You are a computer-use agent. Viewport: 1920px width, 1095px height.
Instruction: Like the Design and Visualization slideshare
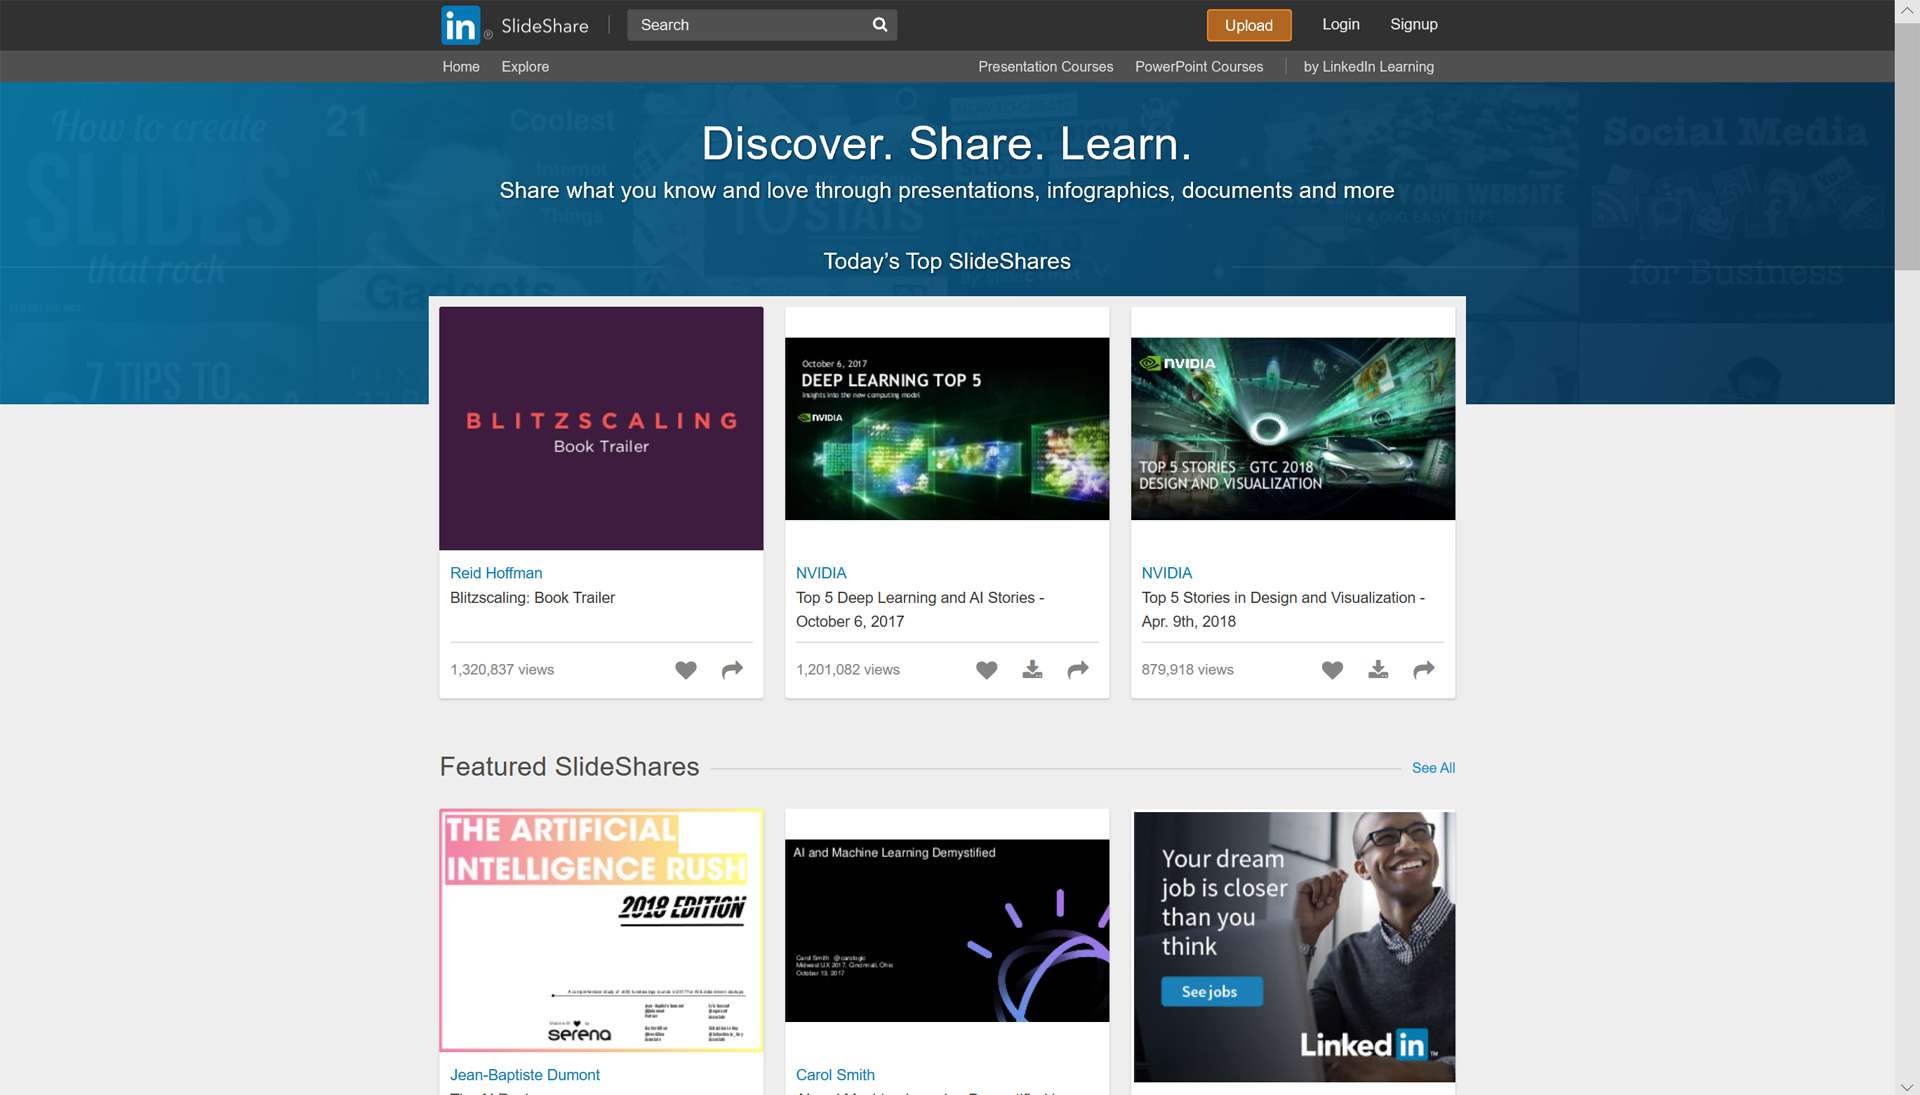coord(1333,670)
